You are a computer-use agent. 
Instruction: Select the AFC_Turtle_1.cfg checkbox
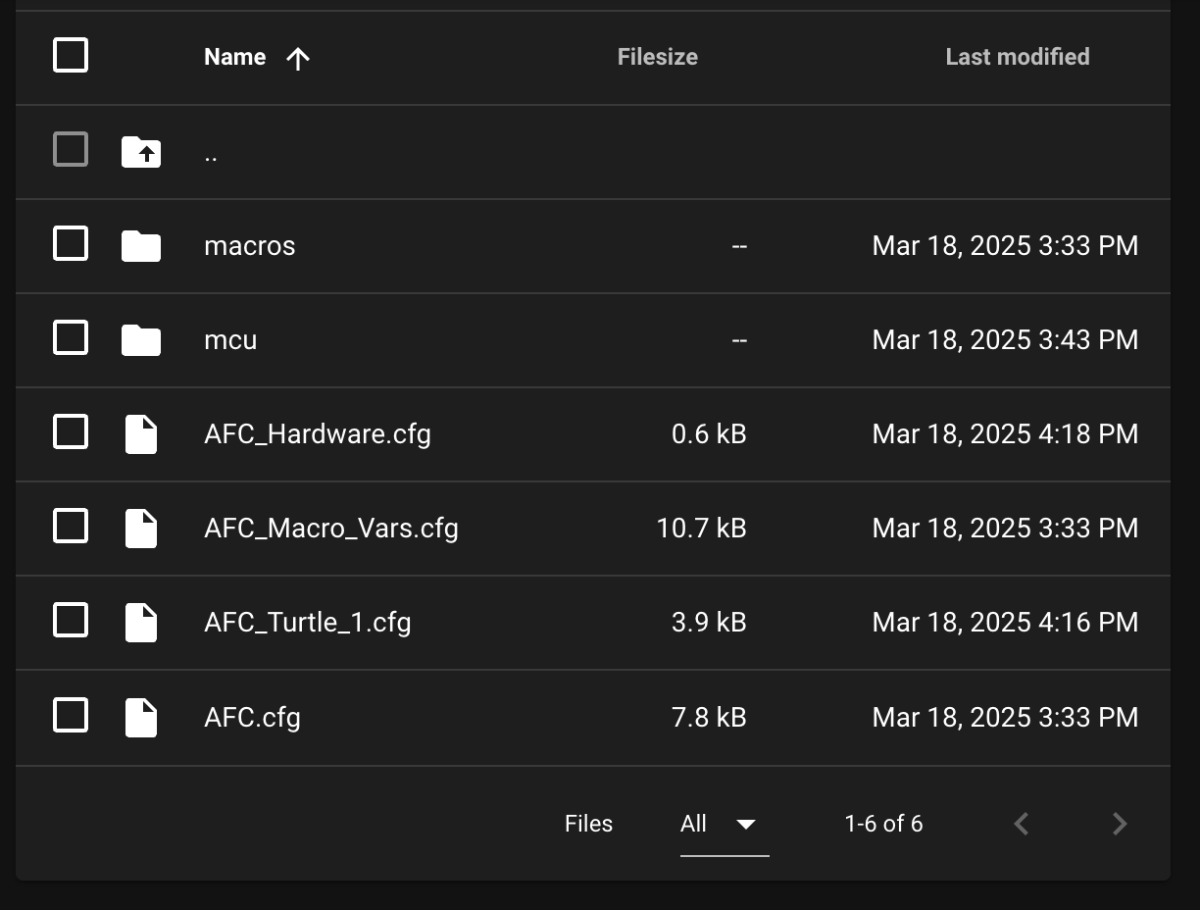click(70, 621)
